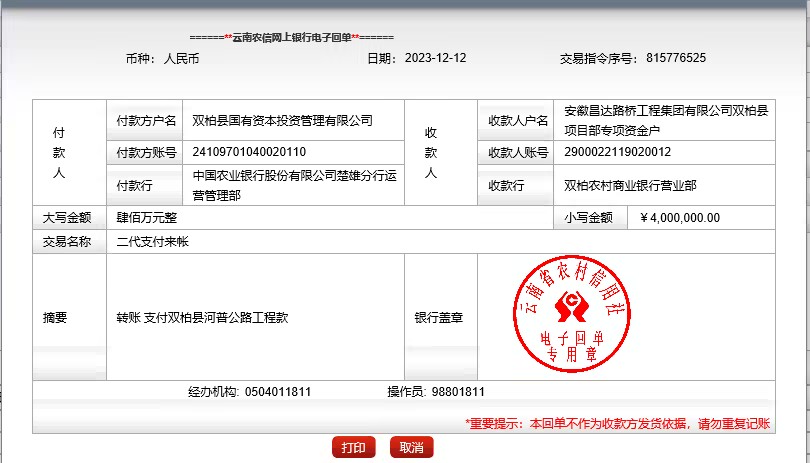Select payee account number 2900022119020012
The width and height of the screenshot is (810, 463).
pyautogui.click(x=617, y=152)
